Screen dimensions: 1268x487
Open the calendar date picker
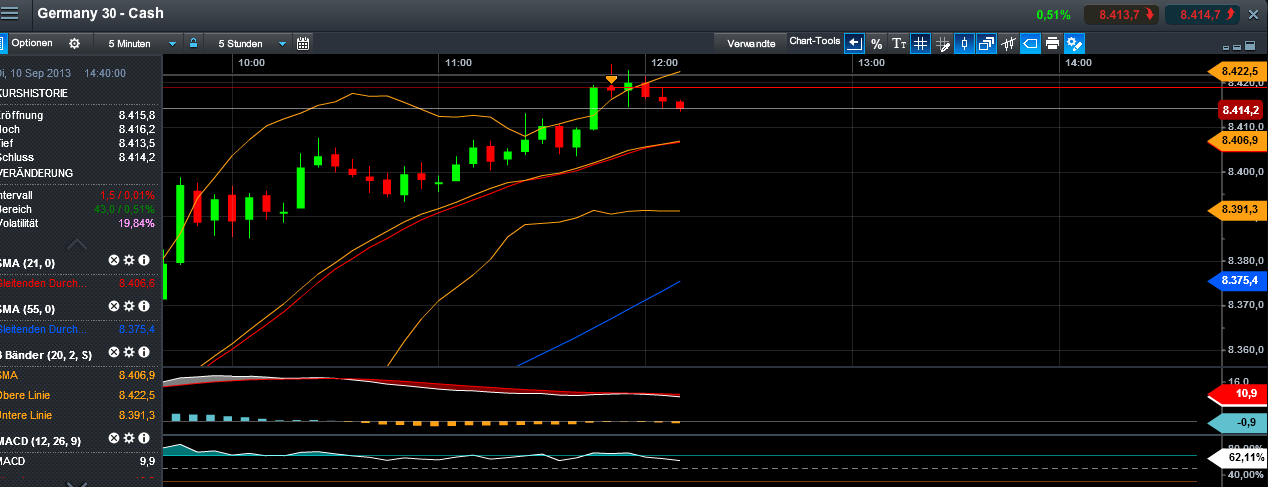point(303,43)
